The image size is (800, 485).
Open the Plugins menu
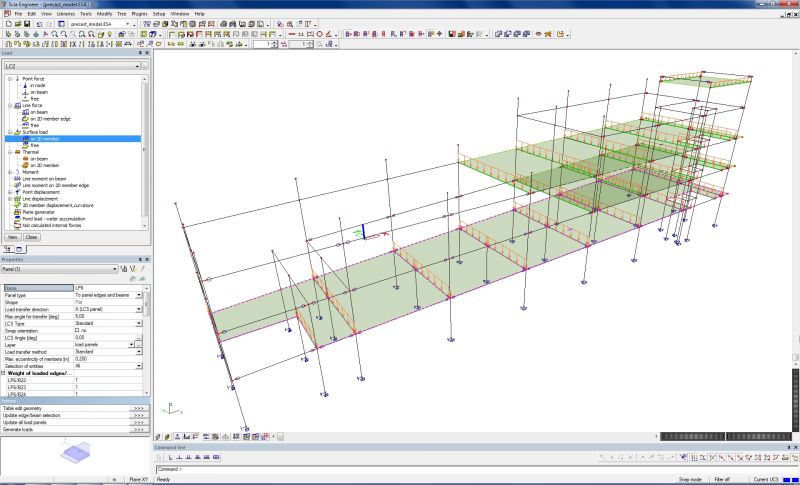[x=134, y=13]
